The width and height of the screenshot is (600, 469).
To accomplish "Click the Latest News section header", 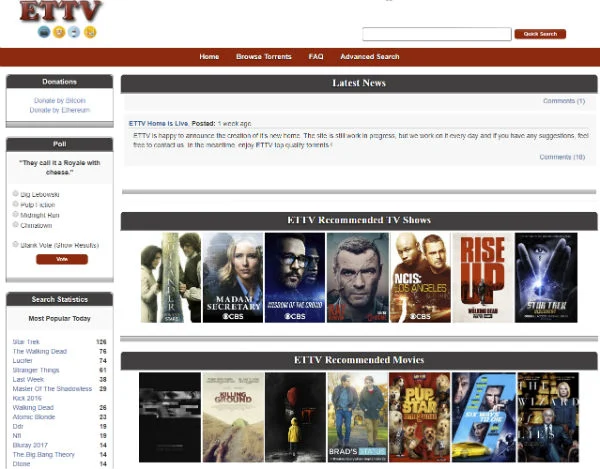I will coord(359,83).
